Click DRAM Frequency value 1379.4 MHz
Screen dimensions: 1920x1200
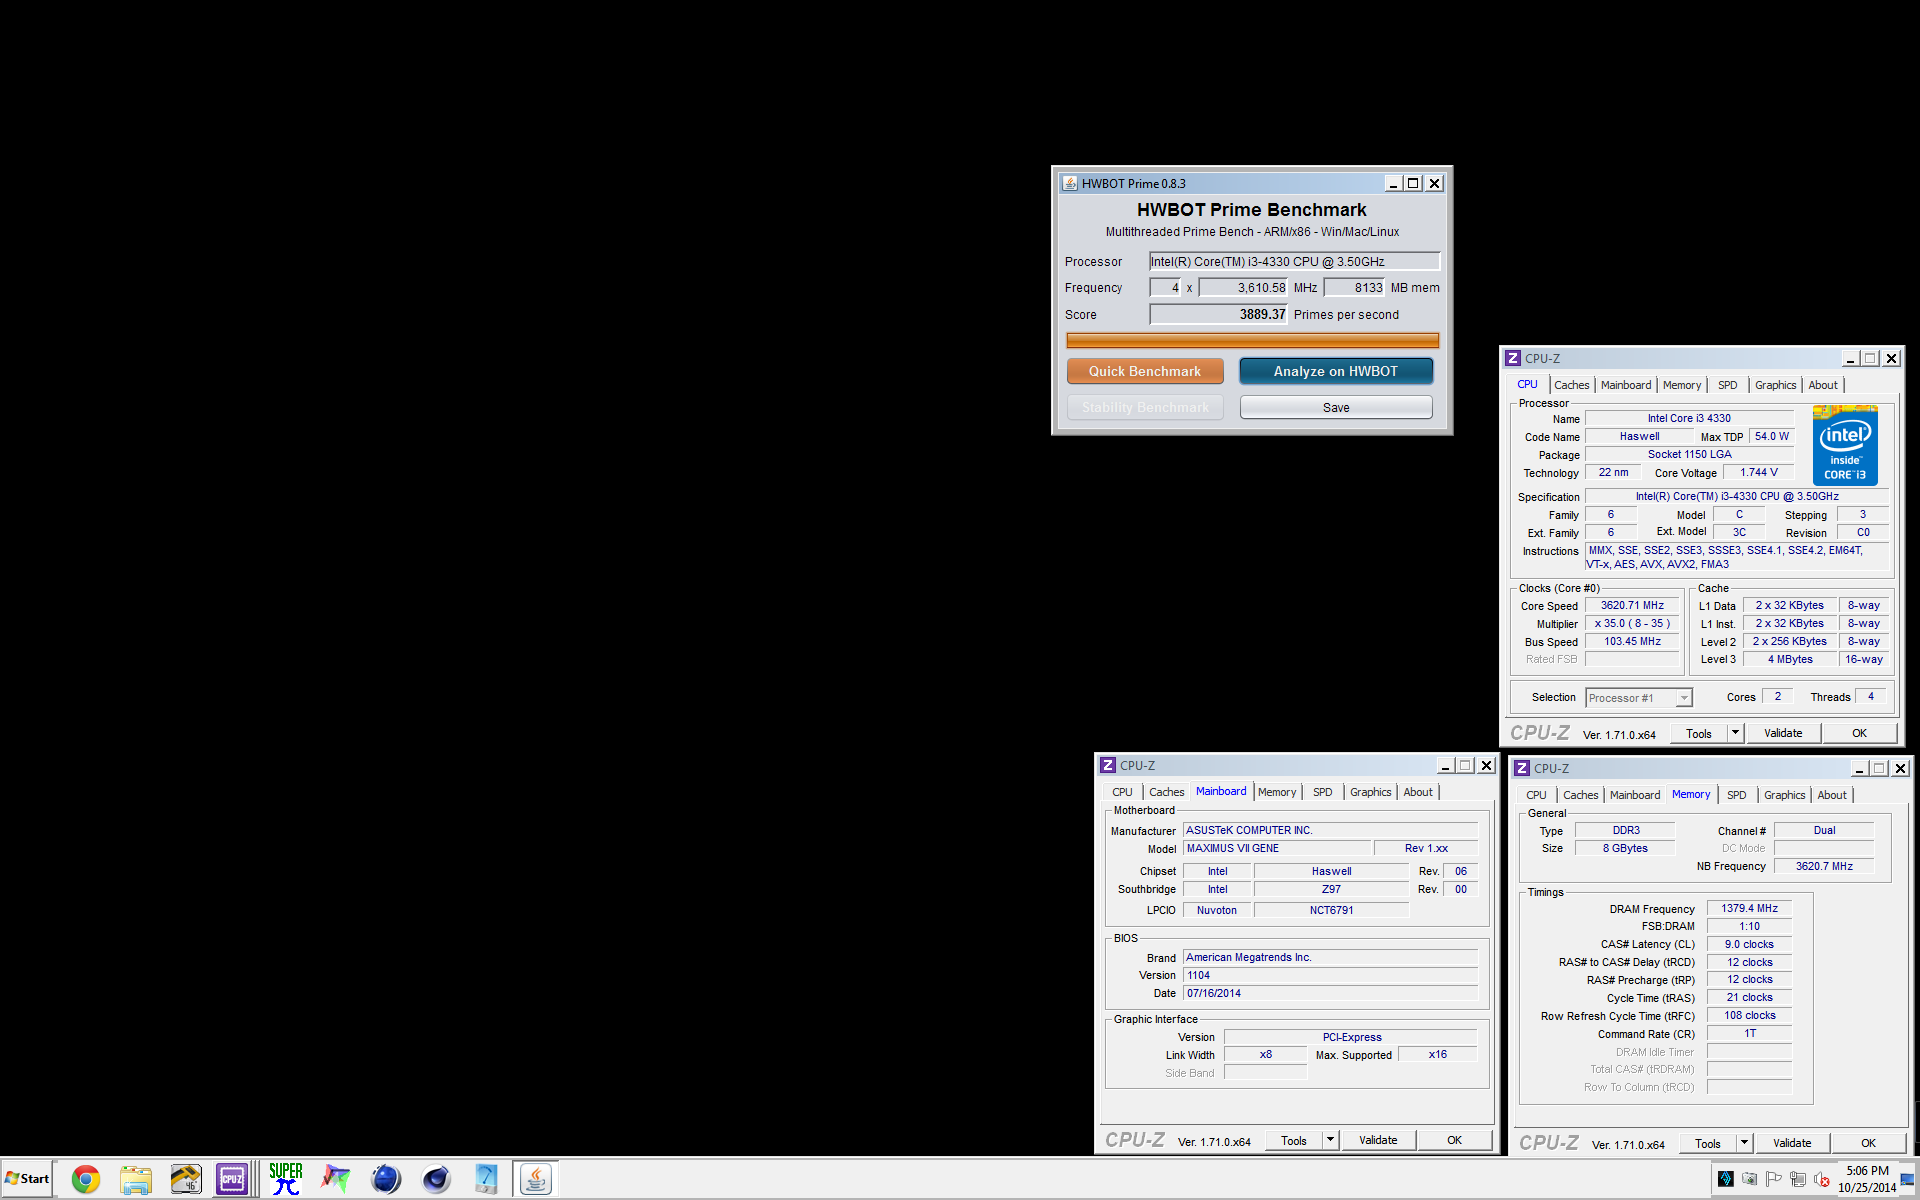1749,909
